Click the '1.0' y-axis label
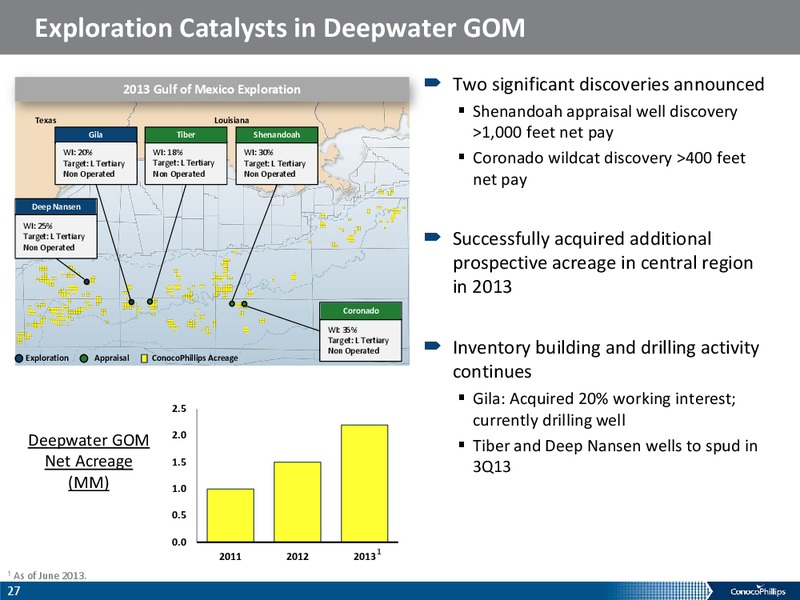Image resolution: width=800 pixels, height=600 pixels. coord(180,489)
